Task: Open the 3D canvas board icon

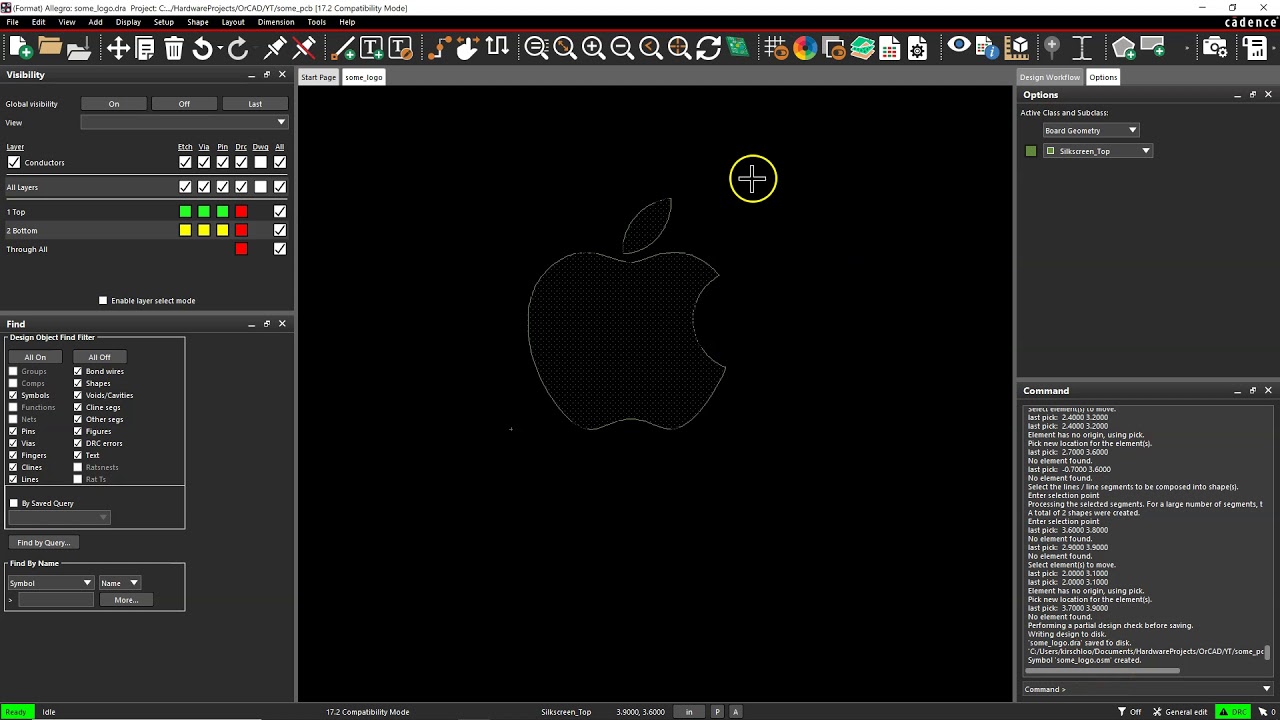Action: pos(737,47)
